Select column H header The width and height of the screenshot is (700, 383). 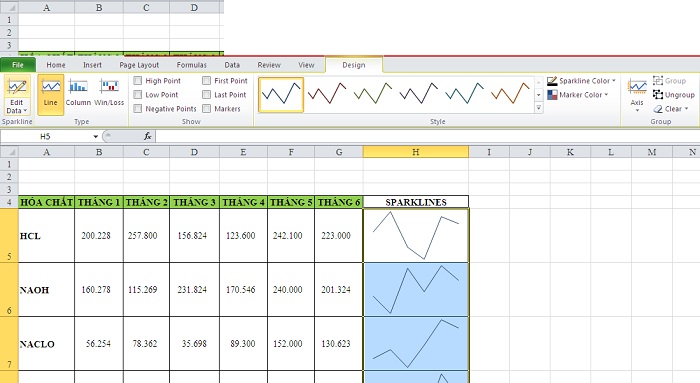coord(416,152)
